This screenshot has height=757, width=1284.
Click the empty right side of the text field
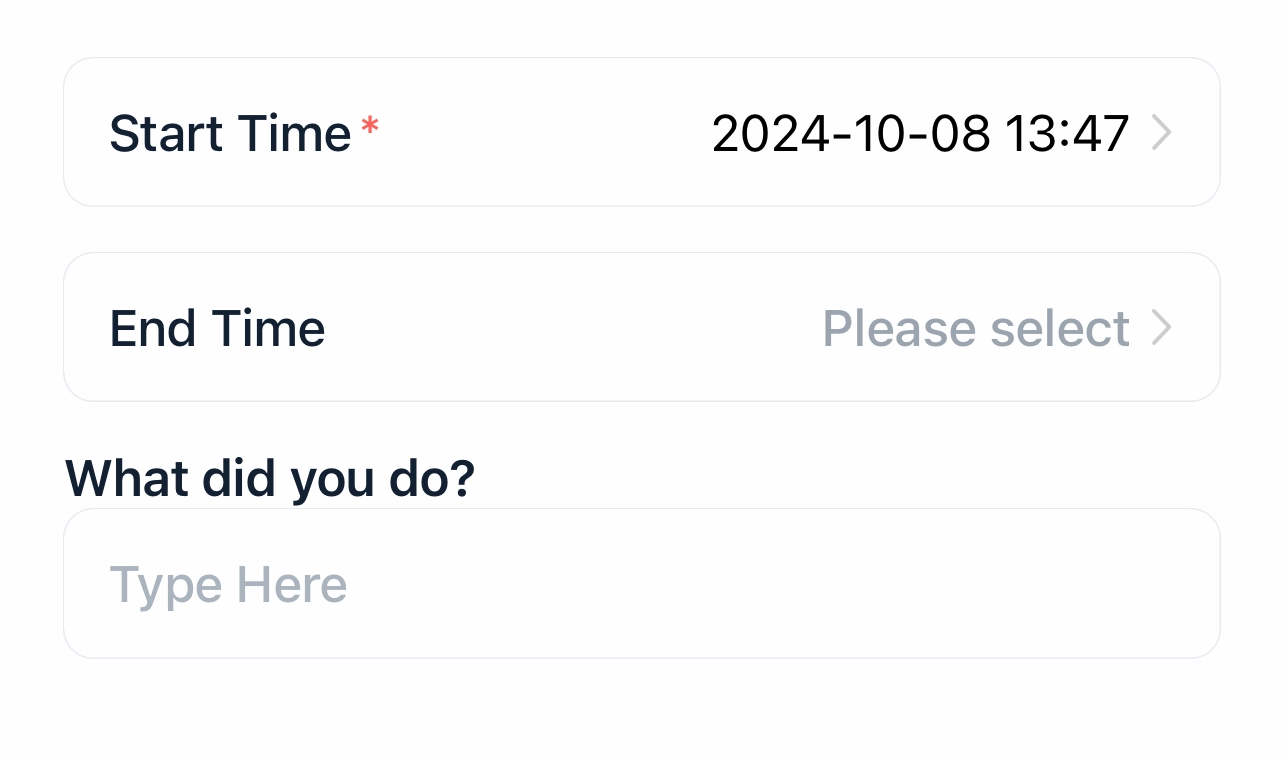pyautogui.click(x=900, y=584)
